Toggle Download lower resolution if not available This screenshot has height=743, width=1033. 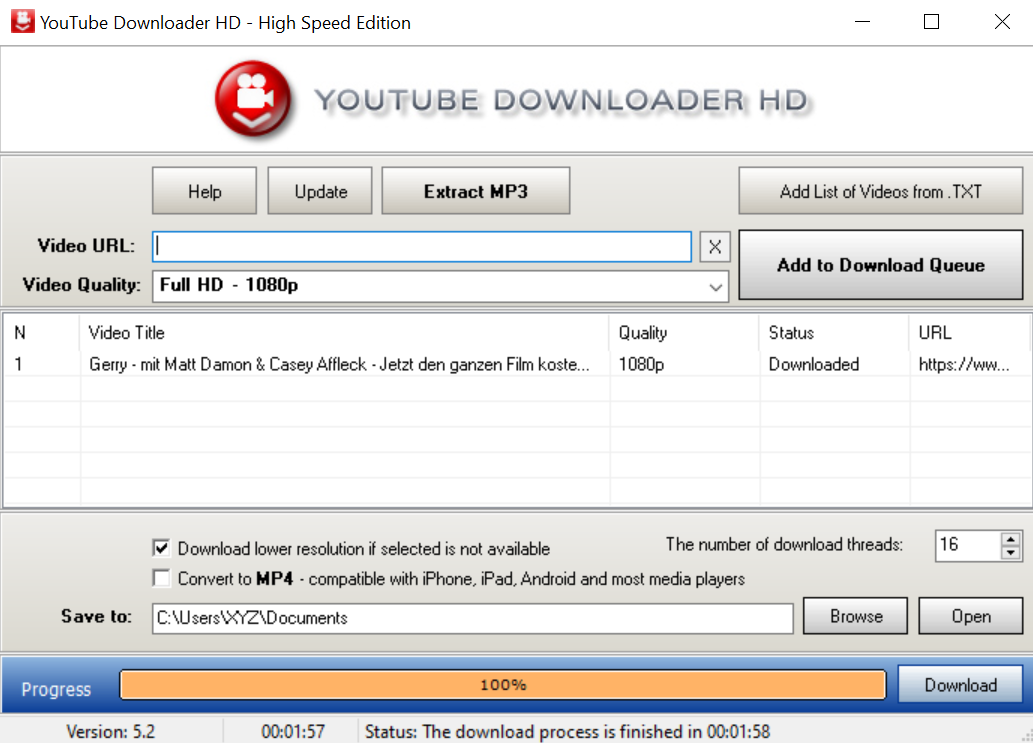tap(161, 548)
